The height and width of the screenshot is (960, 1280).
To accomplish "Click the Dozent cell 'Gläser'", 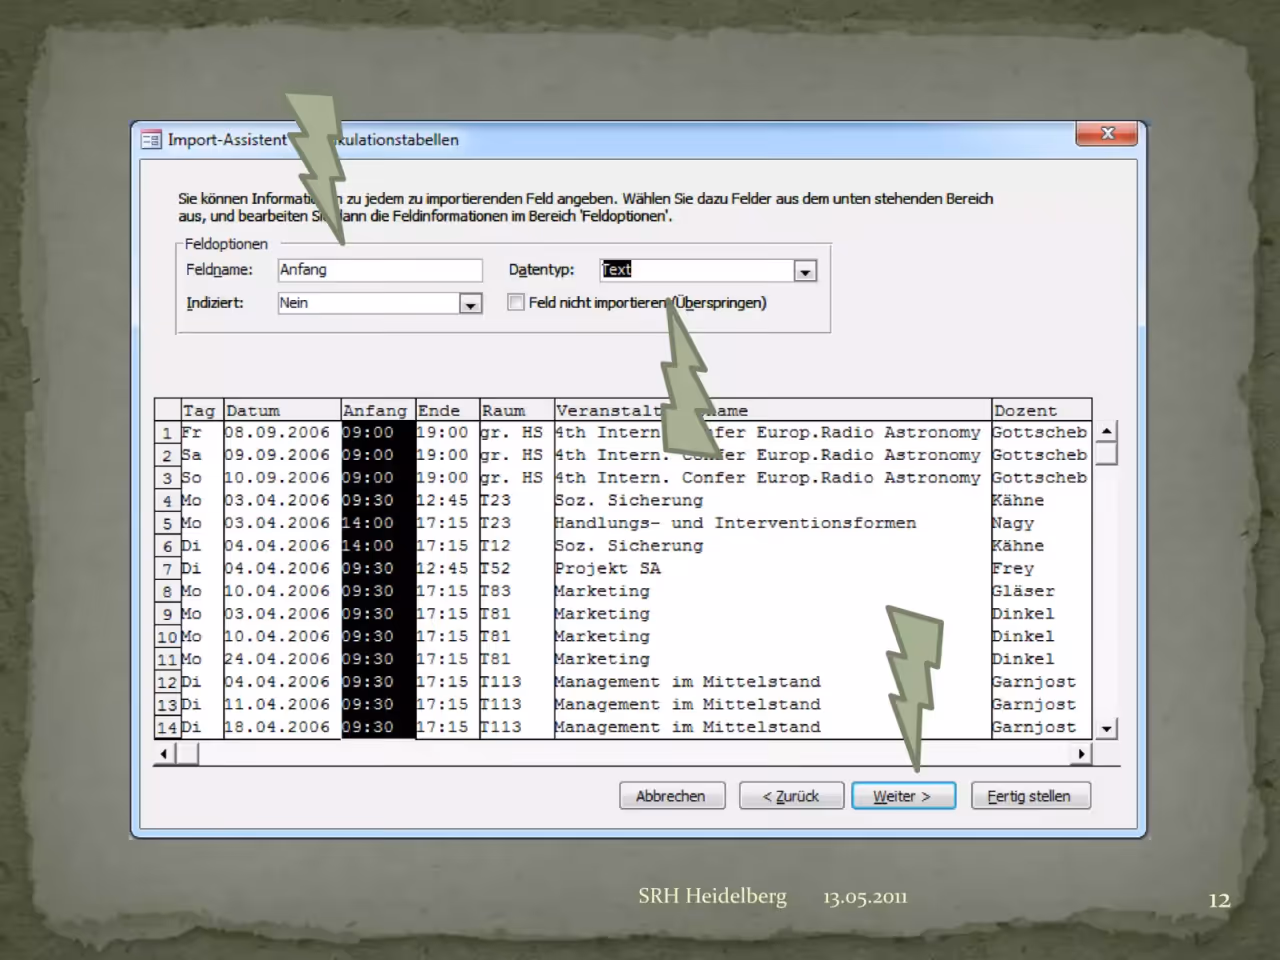I will [x=1023, y=591].
